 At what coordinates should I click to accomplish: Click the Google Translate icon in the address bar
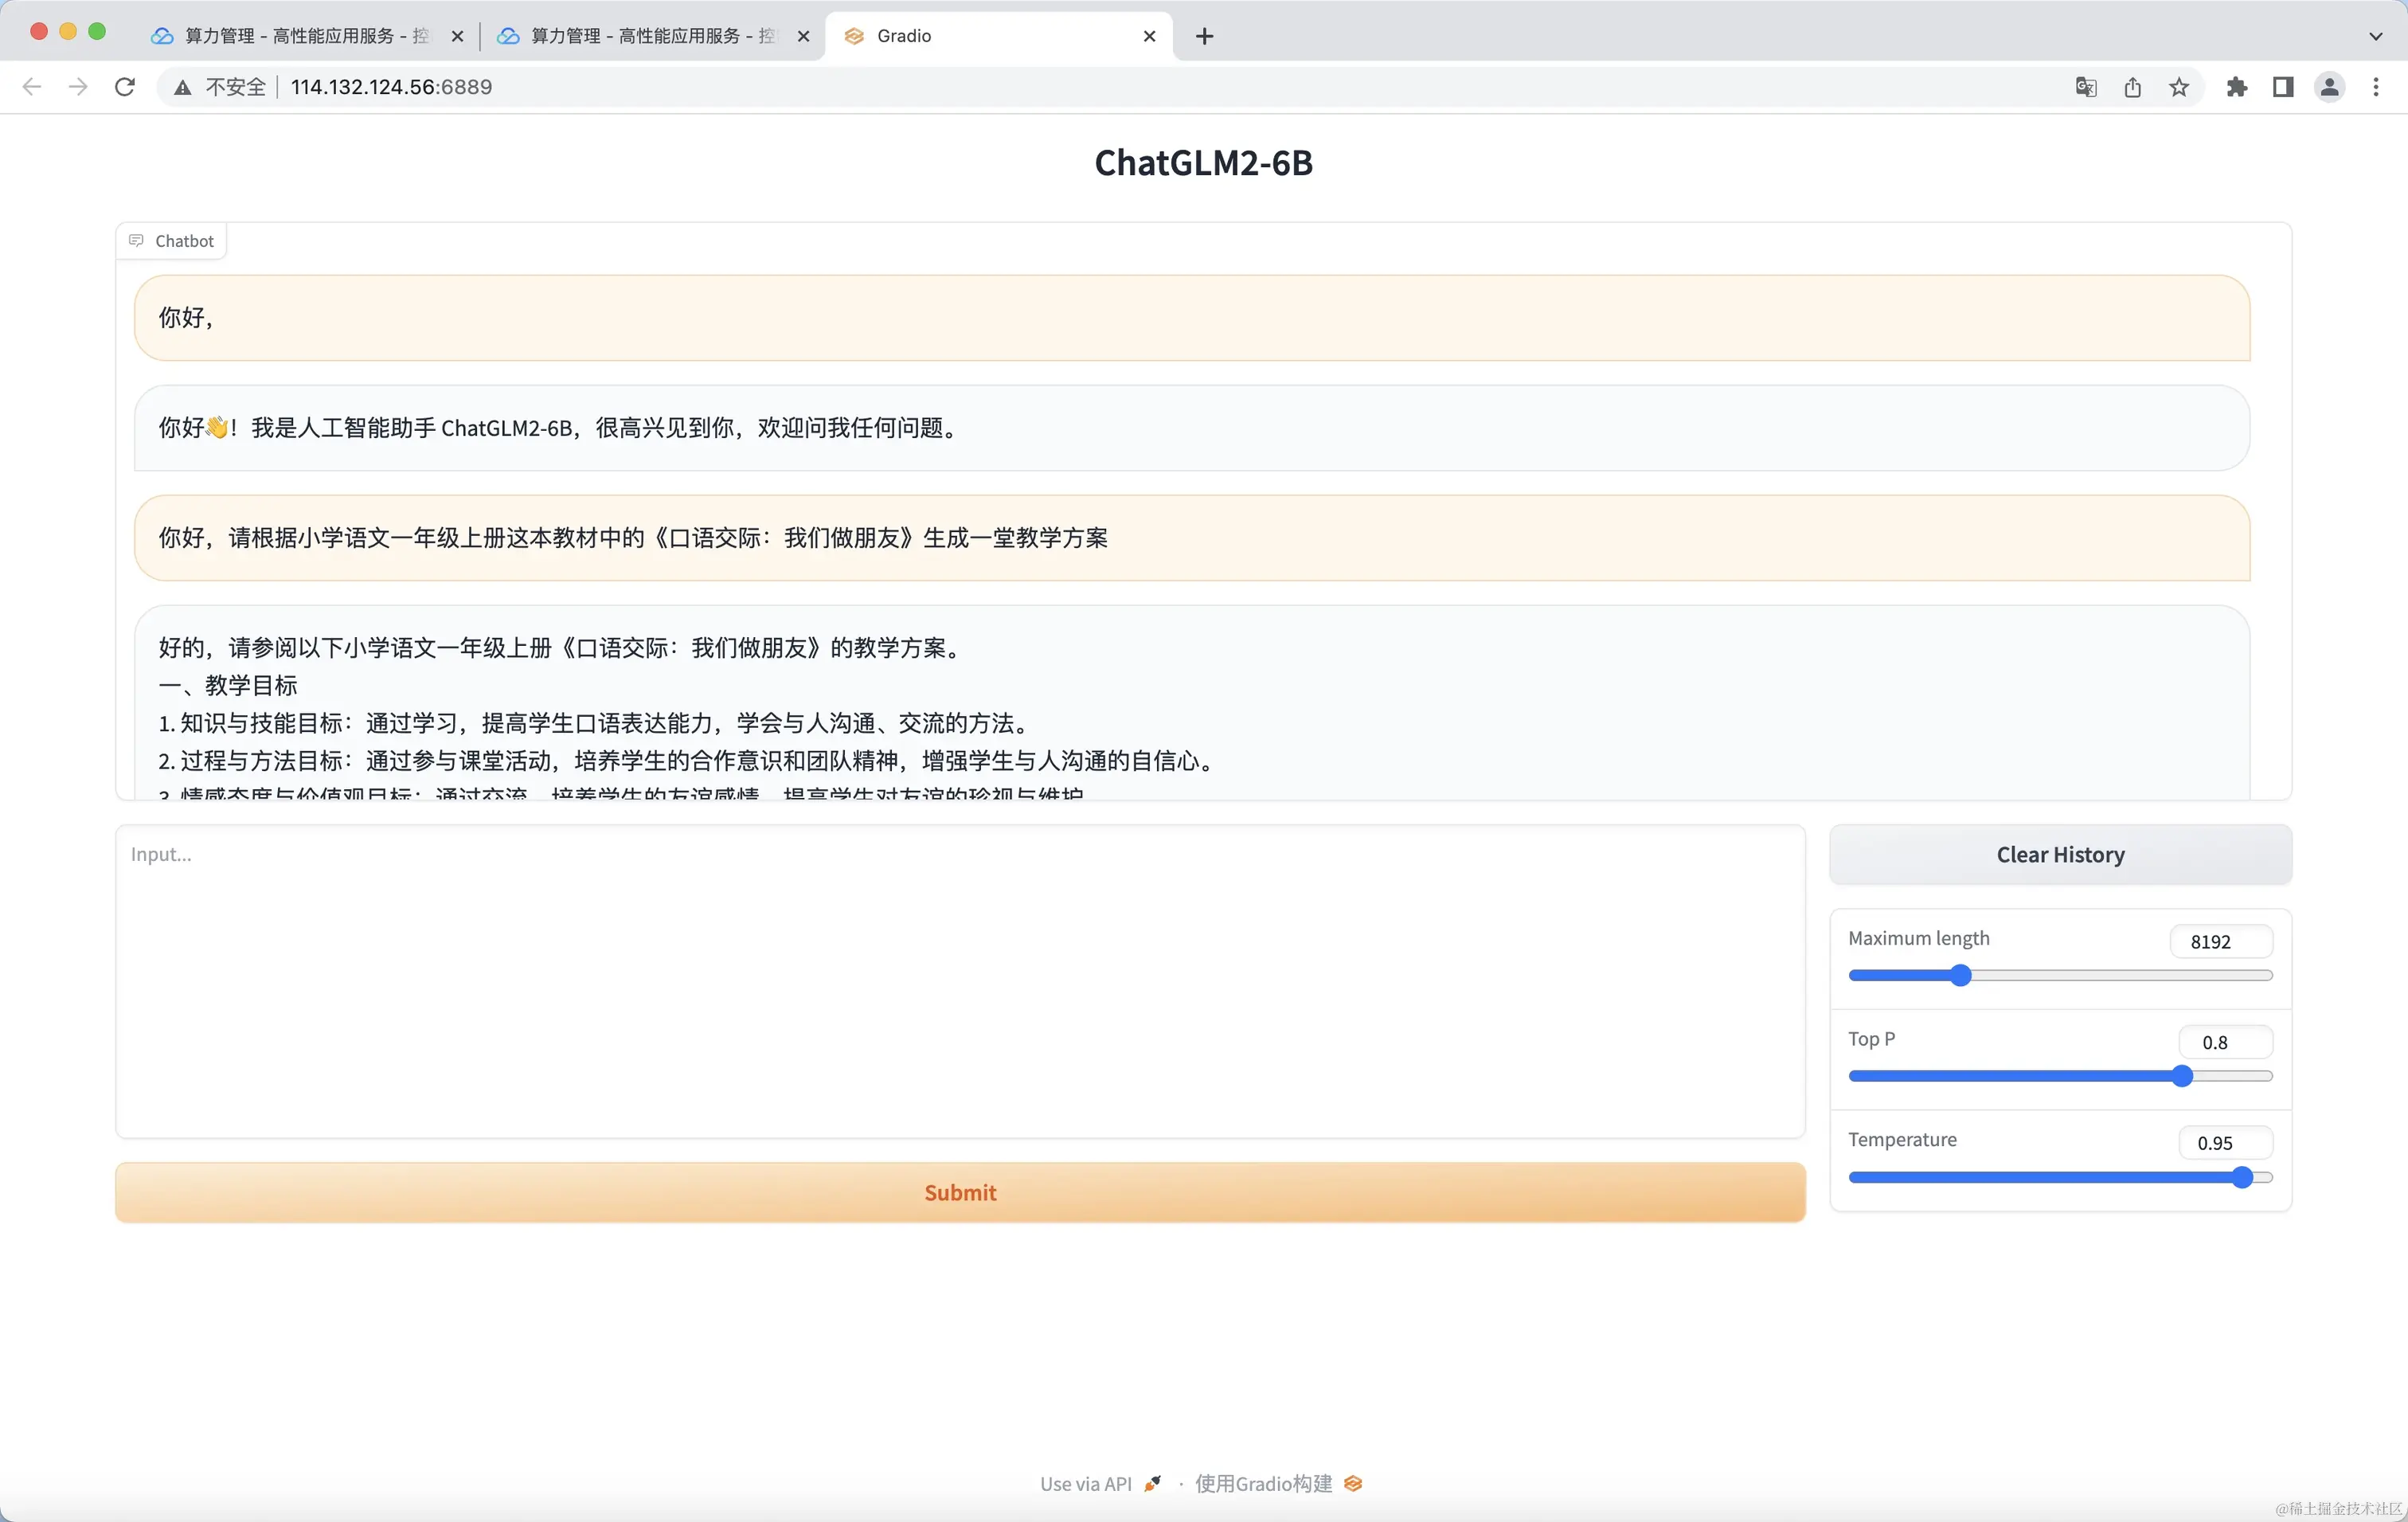tap(2085, 87)
